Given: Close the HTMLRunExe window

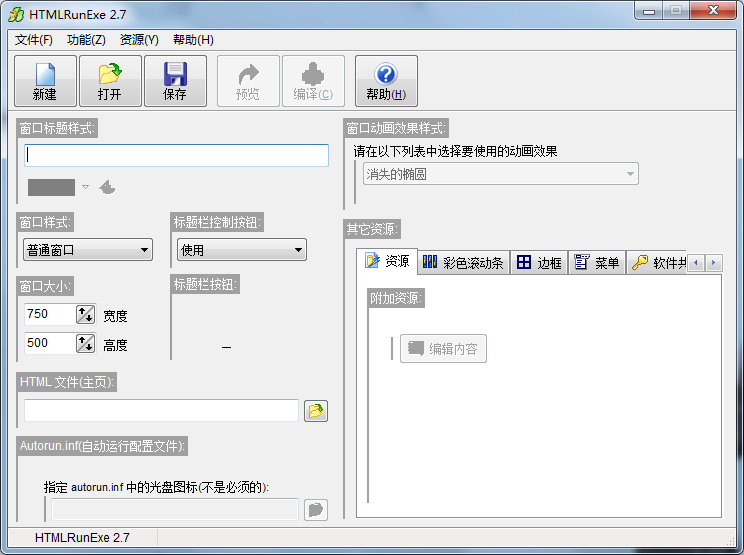Looking at the screenshot, I should 713,10.
